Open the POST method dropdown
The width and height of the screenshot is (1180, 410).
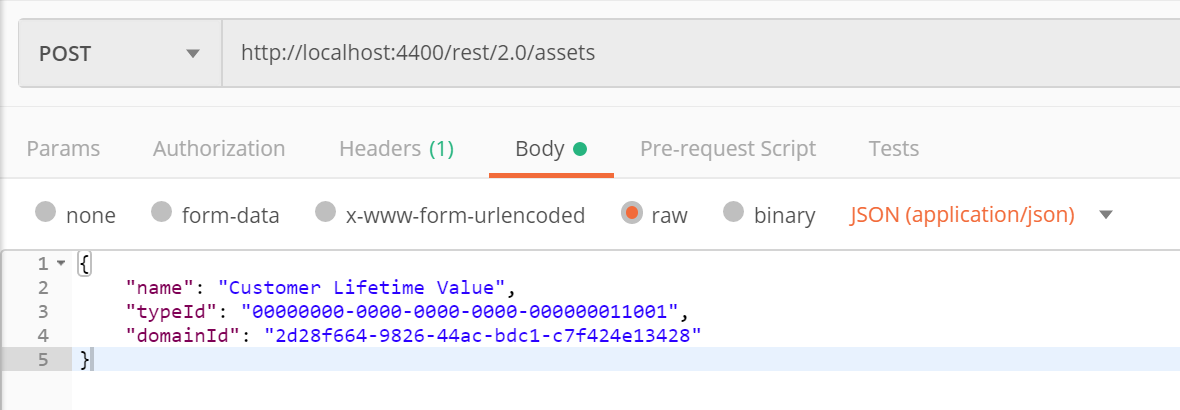click(120, 53)
